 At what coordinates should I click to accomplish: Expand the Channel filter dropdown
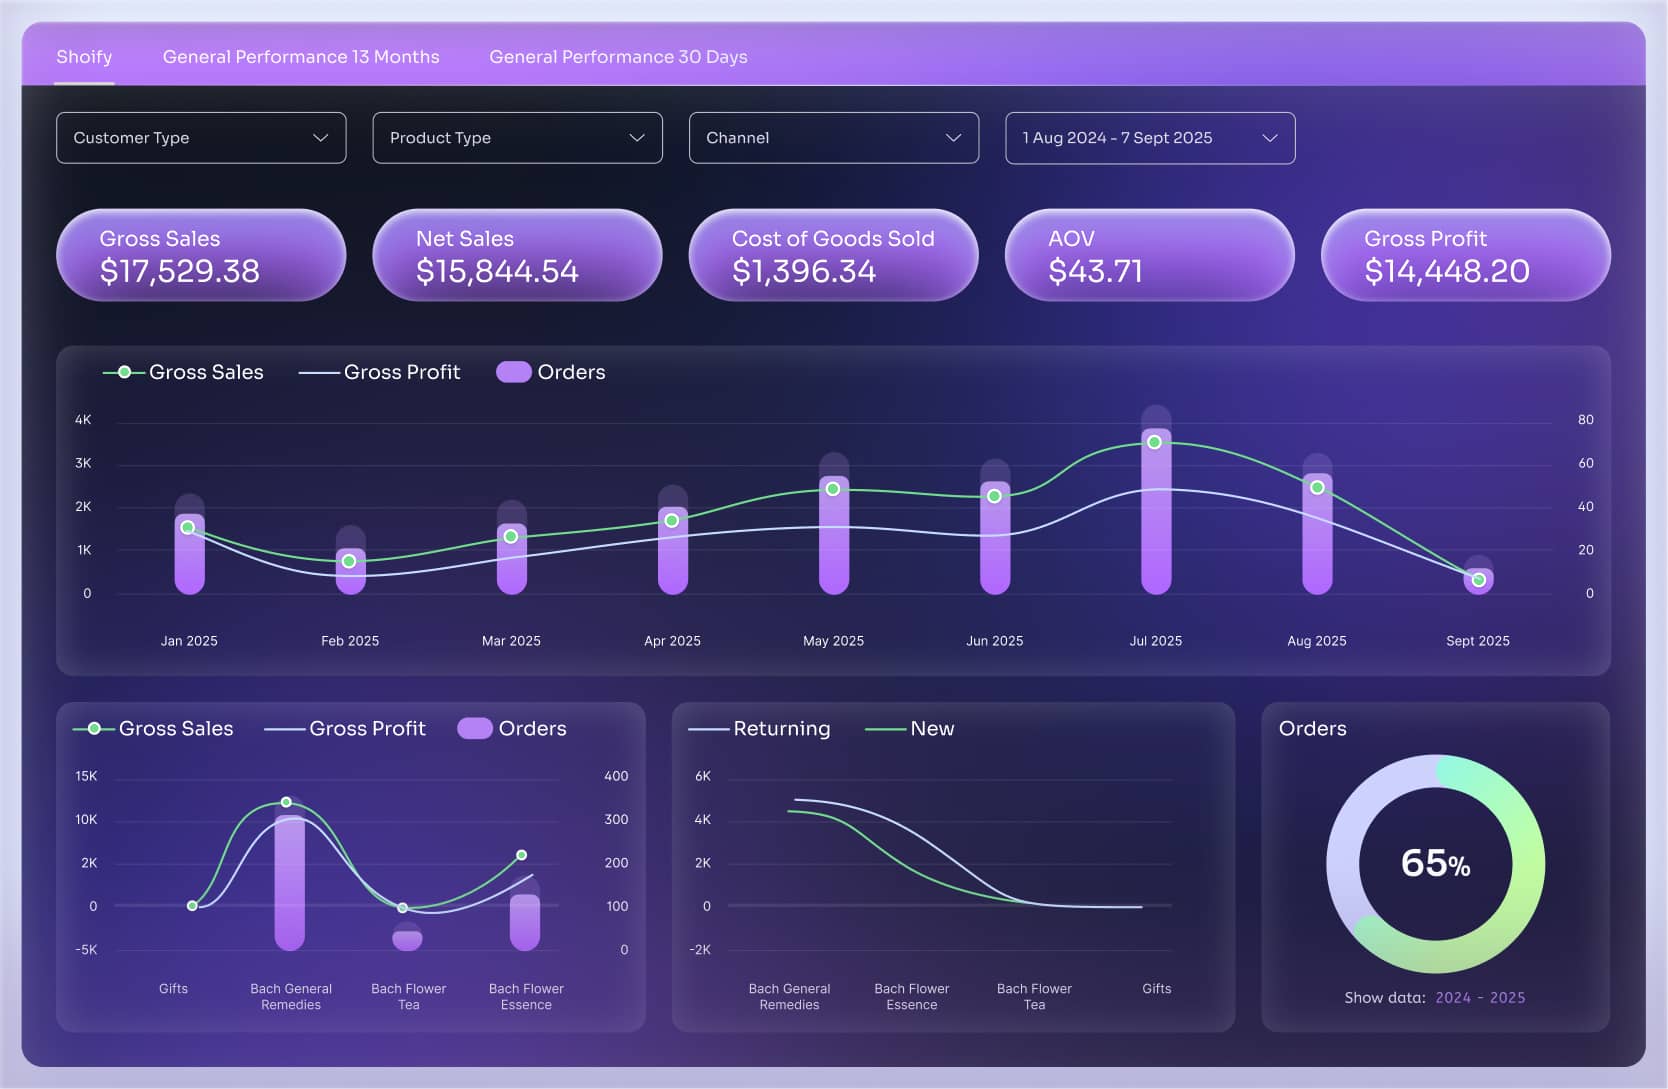[x=833, y=138]
